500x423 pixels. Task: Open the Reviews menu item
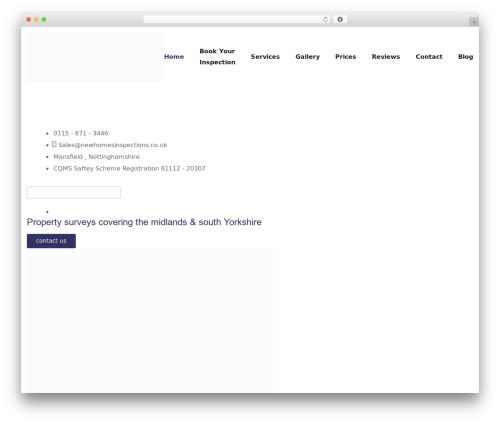(386, 57)
